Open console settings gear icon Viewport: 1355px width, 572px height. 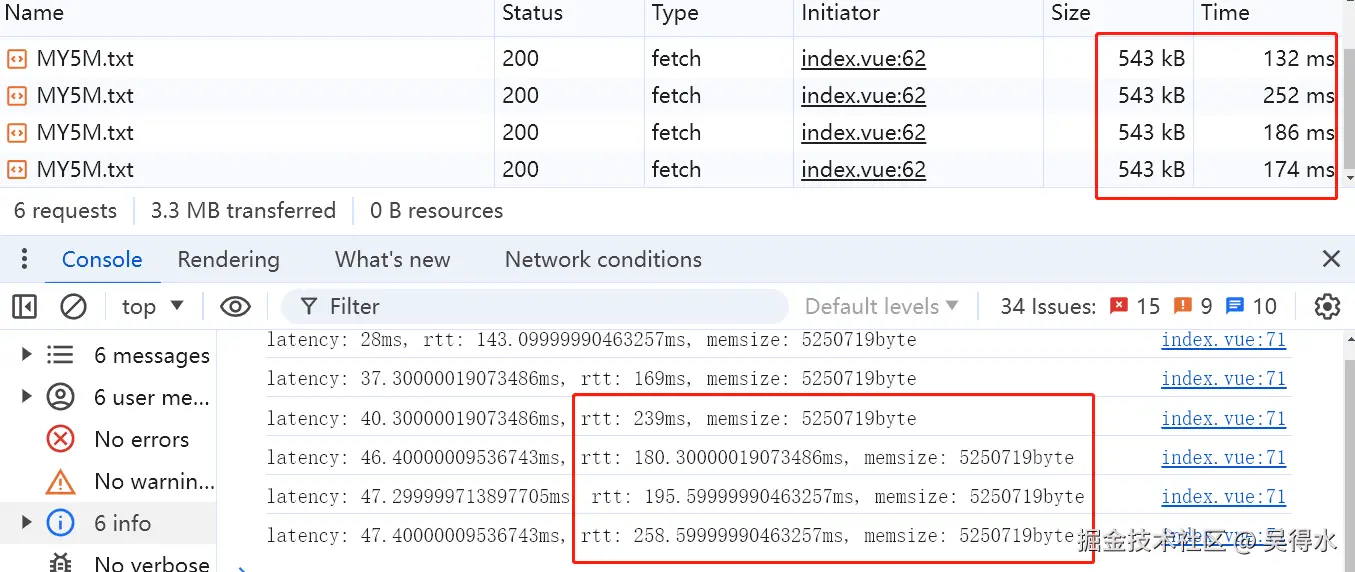(x=1327, y=306)
